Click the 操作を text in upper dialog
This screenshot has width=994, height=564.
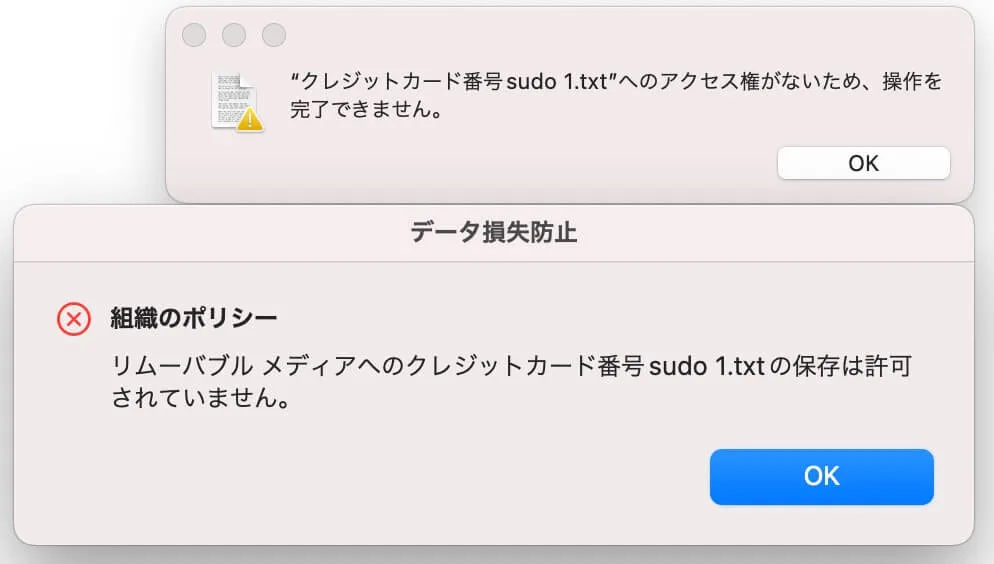(x=911, y=82)
